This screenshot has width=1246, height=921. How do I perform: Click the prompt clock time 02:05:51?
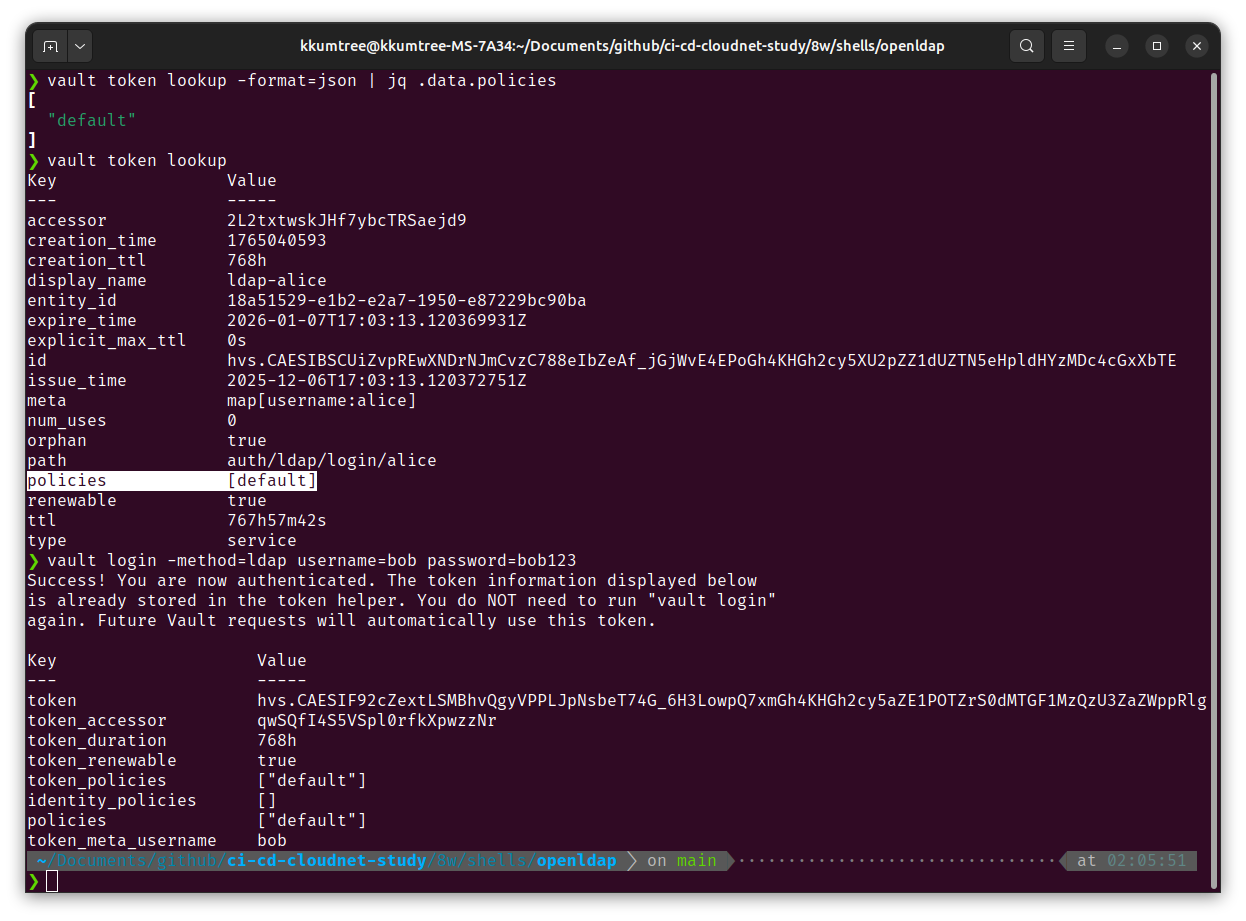(1147, 860)
